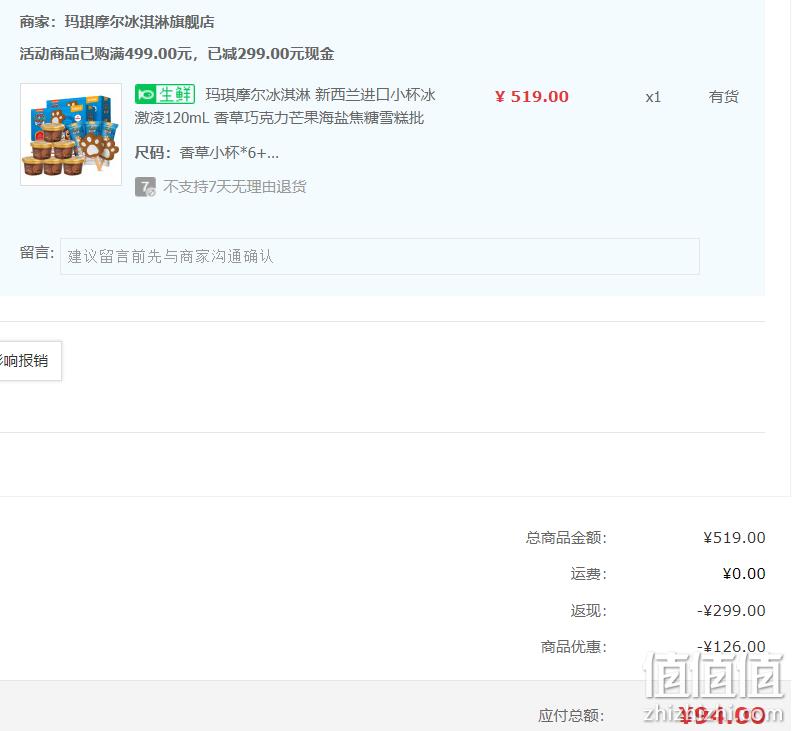Click the 返现 label

[589, 611]
